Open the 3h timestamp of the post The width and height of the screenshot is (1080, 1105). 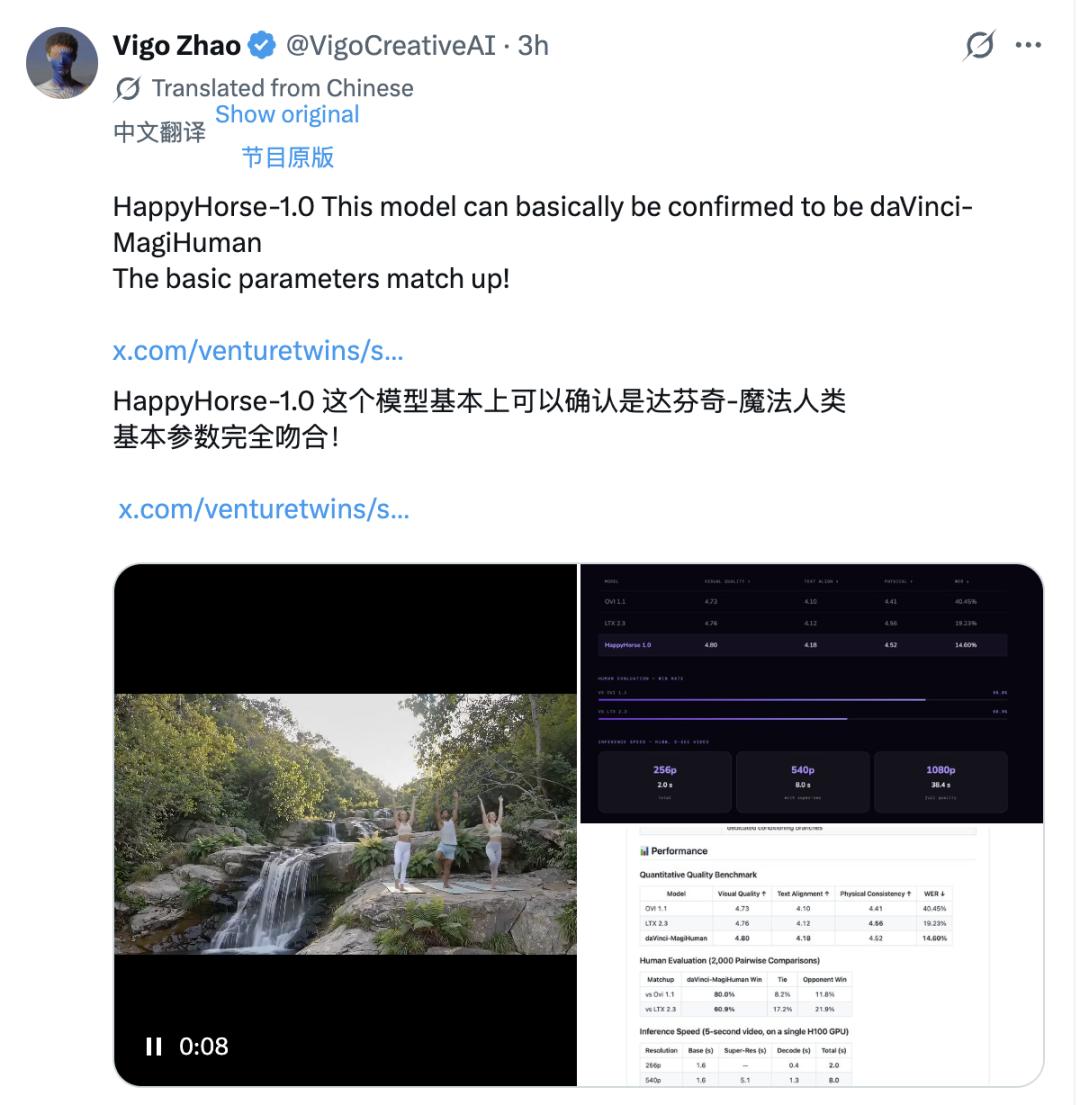click(x=533, y=45)
